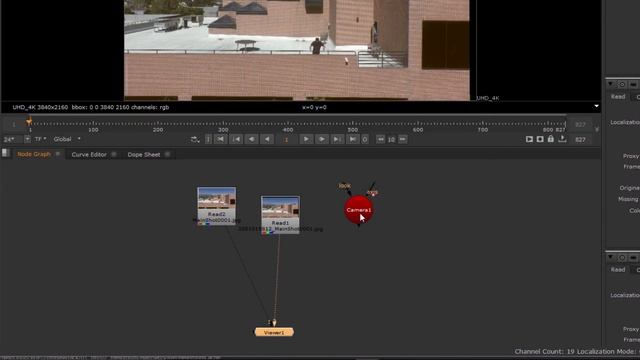Open the upper panel's Read tab

618,96
